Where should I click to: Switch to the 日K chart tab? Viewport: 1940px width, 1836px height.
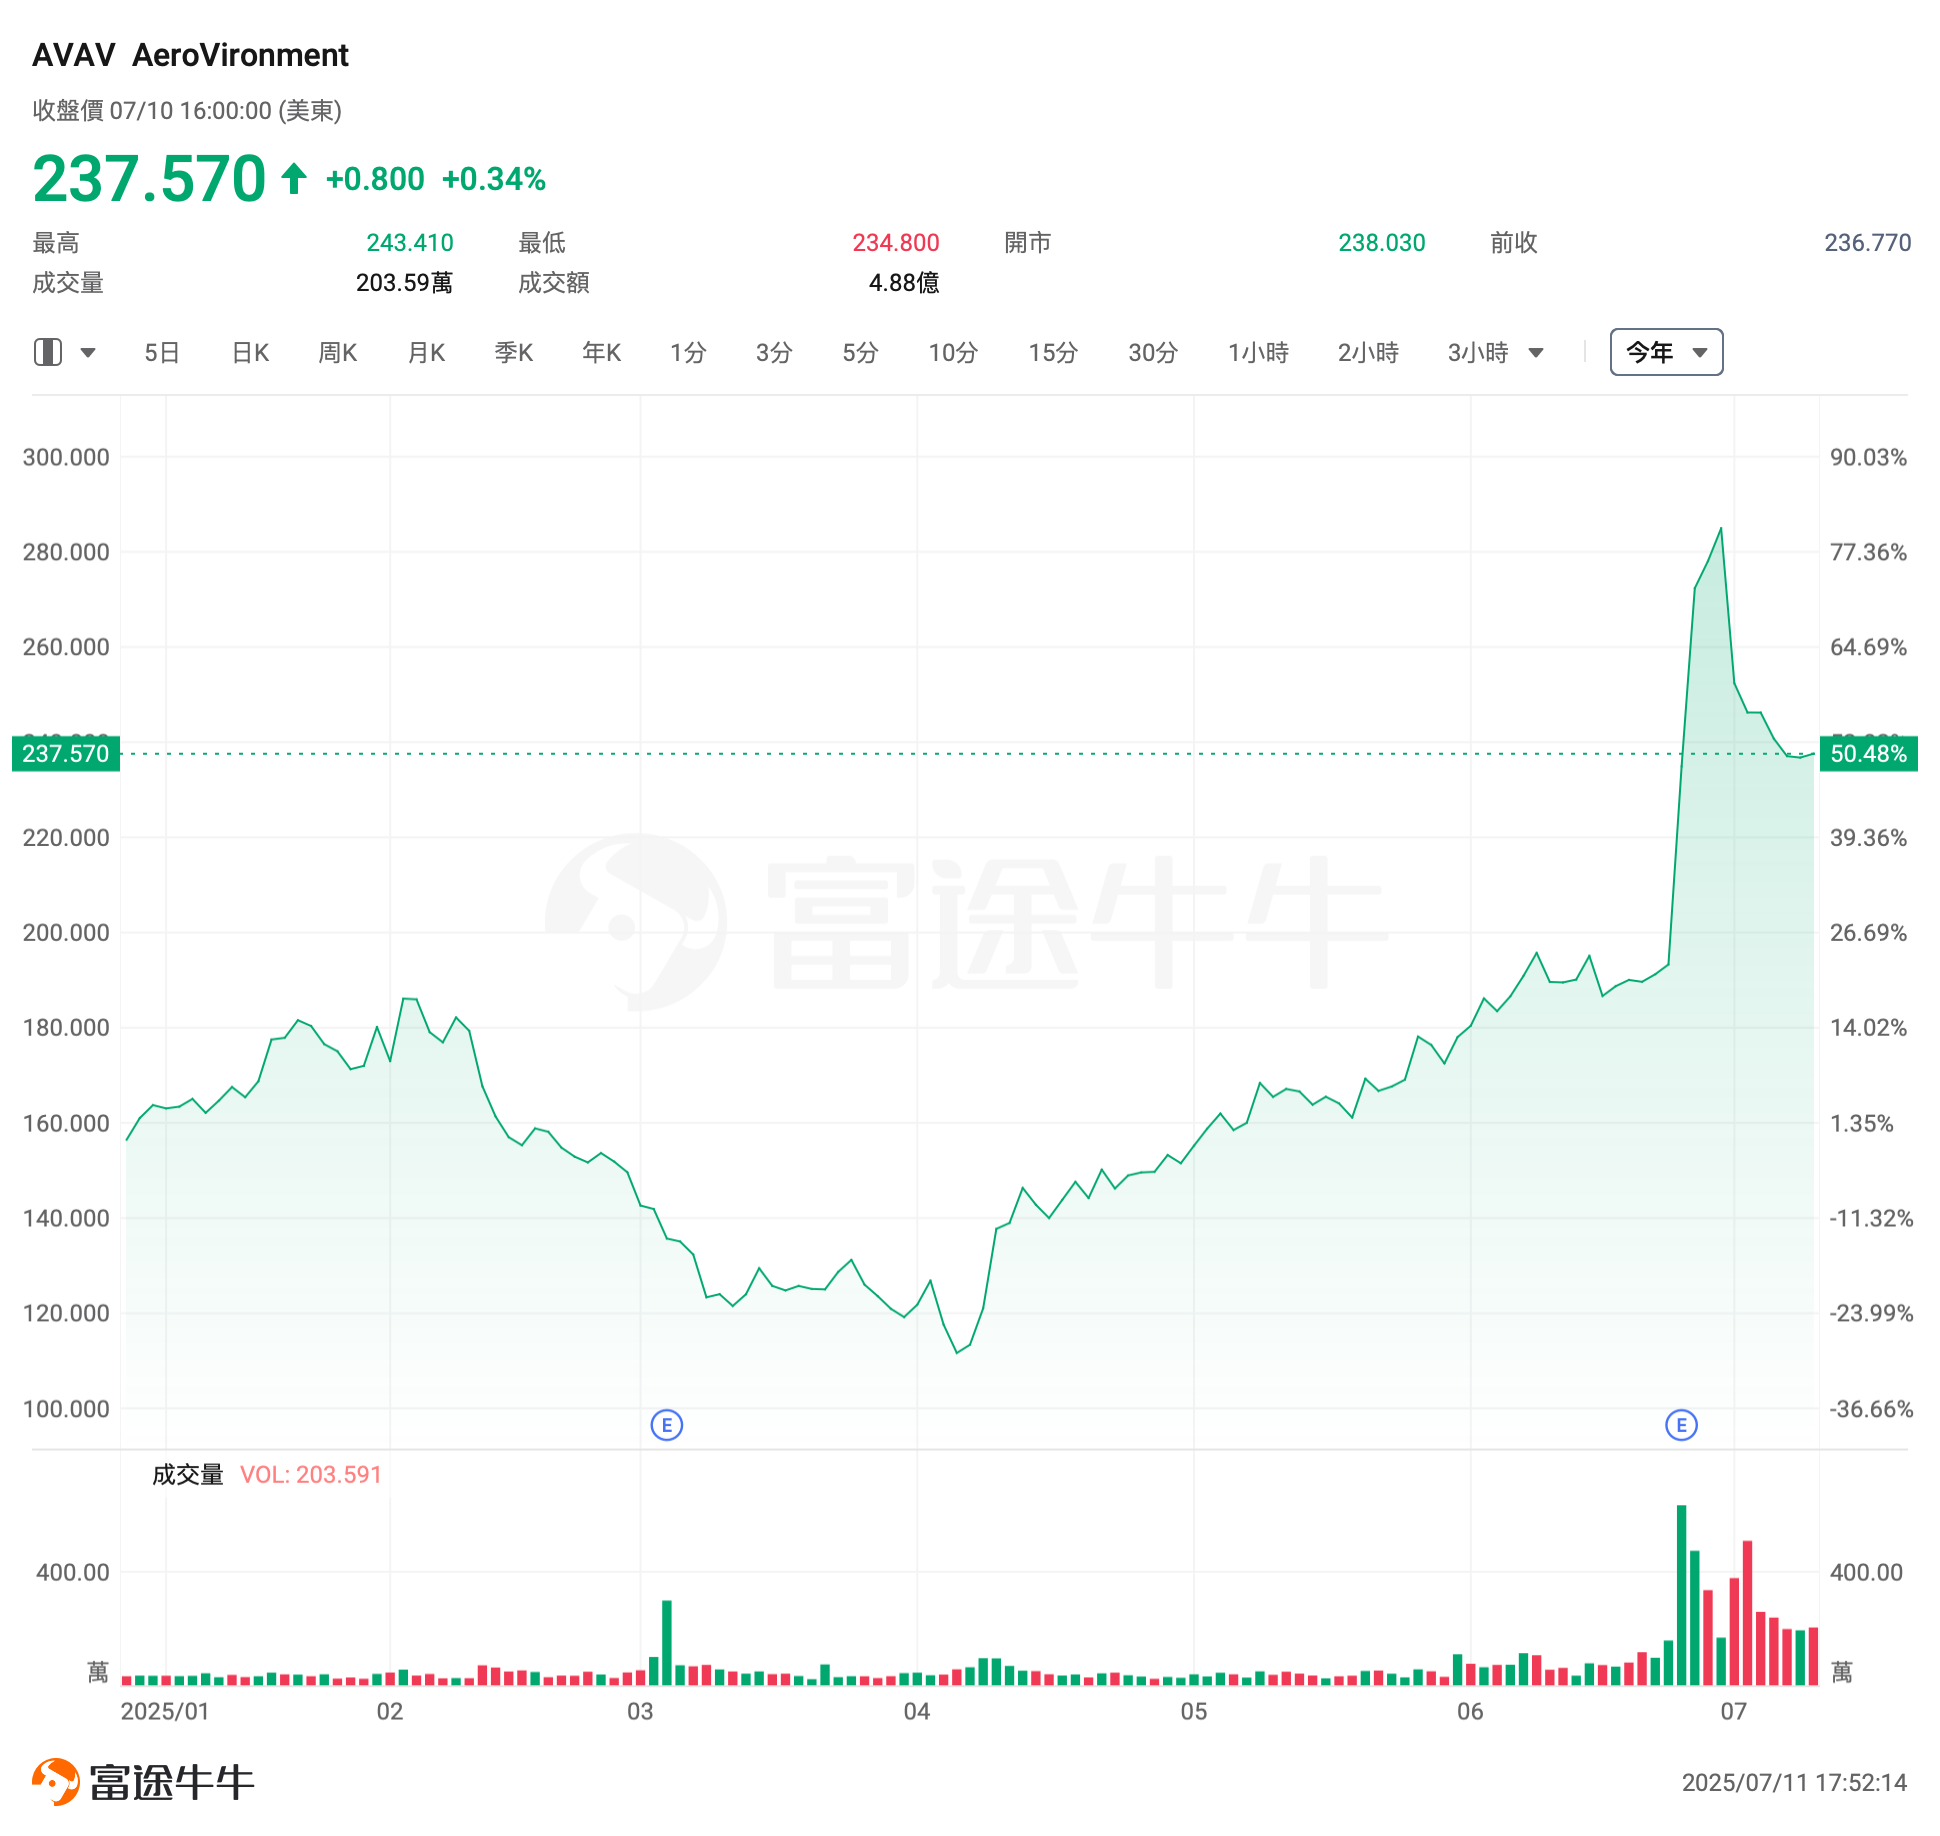[250, 352]
